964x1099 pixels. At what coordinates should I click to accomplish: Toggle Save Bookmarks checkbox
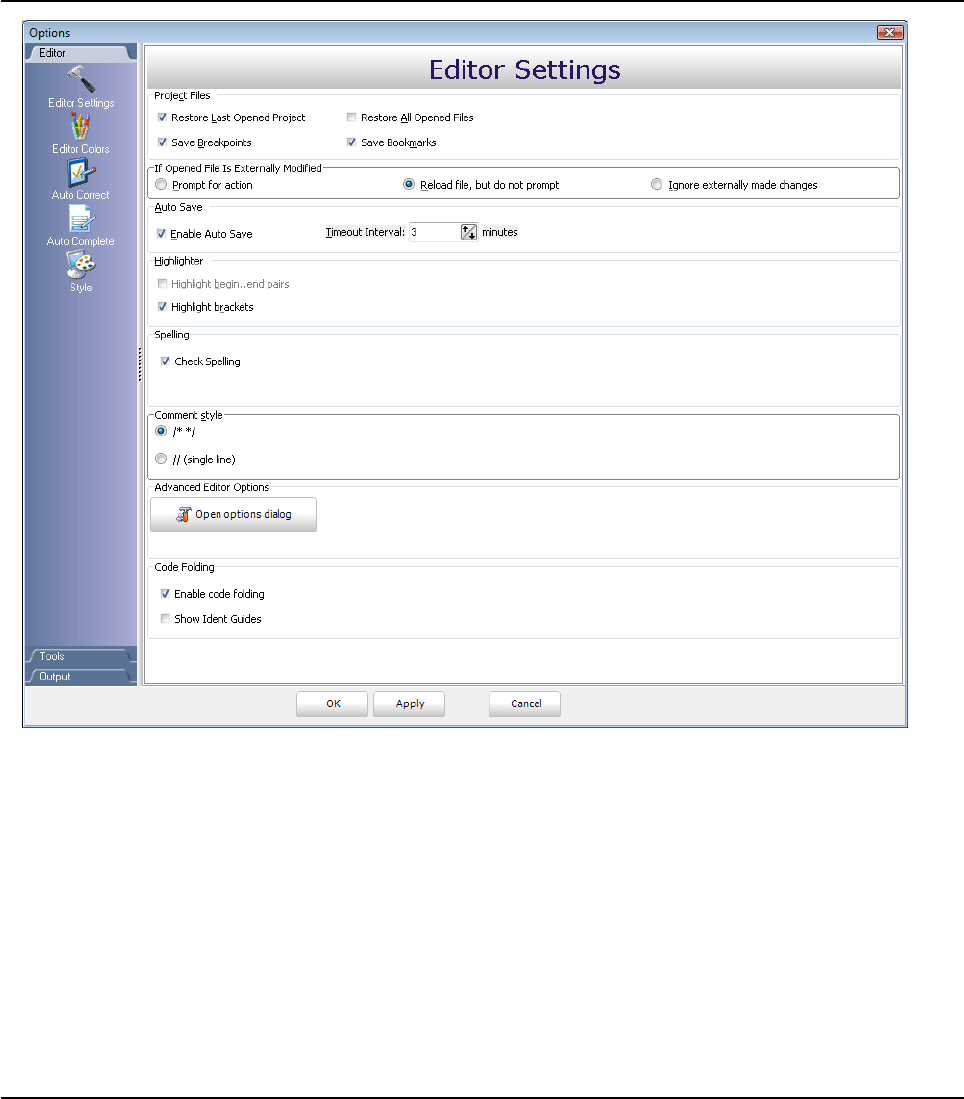tap(352, 142)
